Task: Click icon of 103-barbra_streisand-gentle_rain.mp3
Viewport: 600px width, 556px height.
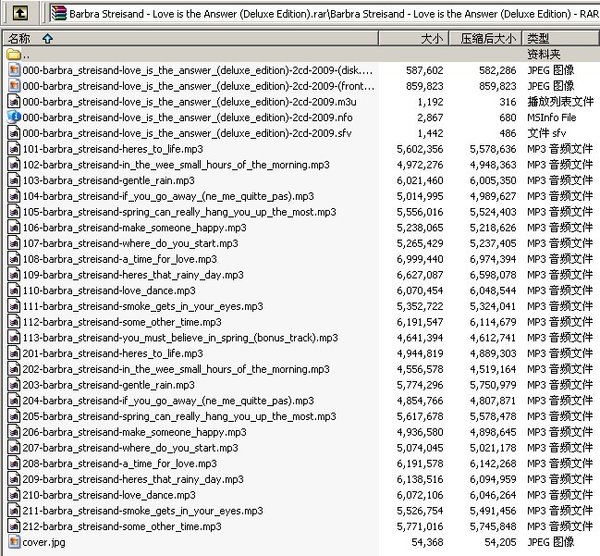Action: [x=14, y=180]
